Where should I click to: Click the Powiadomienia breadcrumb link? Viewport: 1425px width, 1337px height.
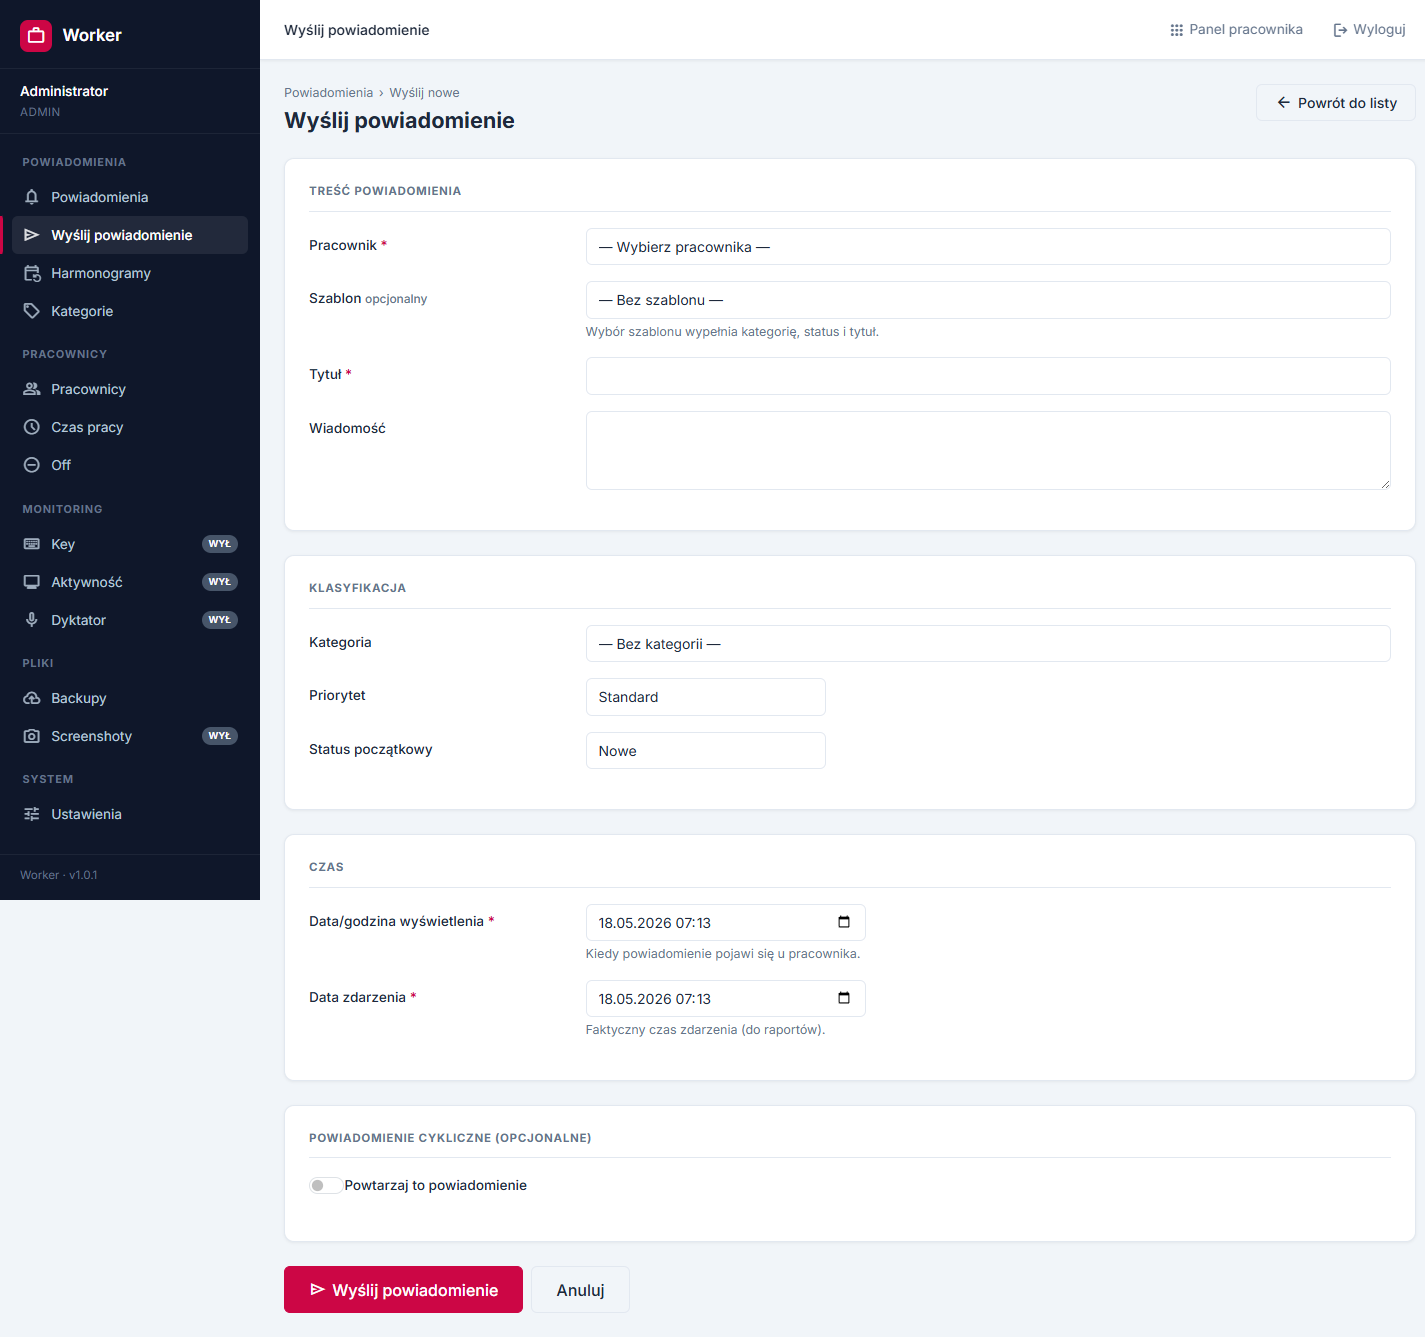click(328, 92)
